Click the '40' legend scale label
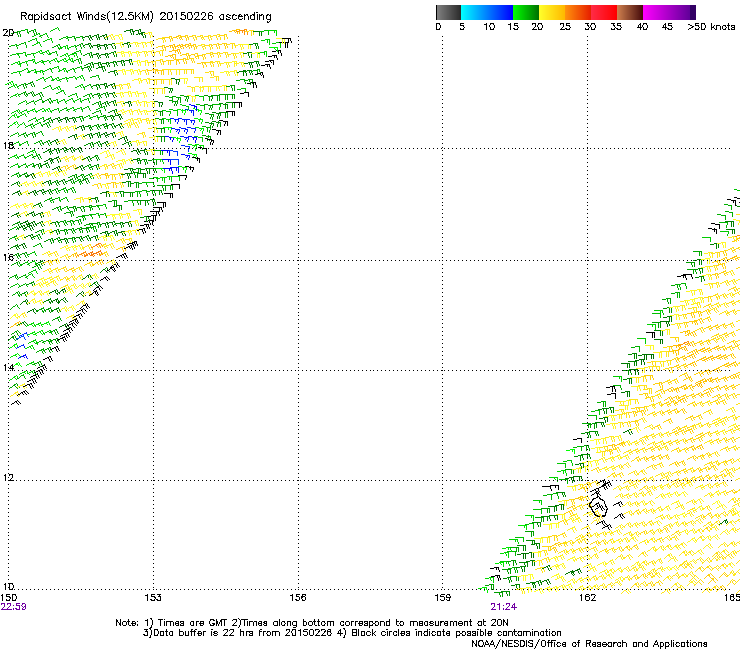This screenshot has height=650, width=740. coord(642,27)
